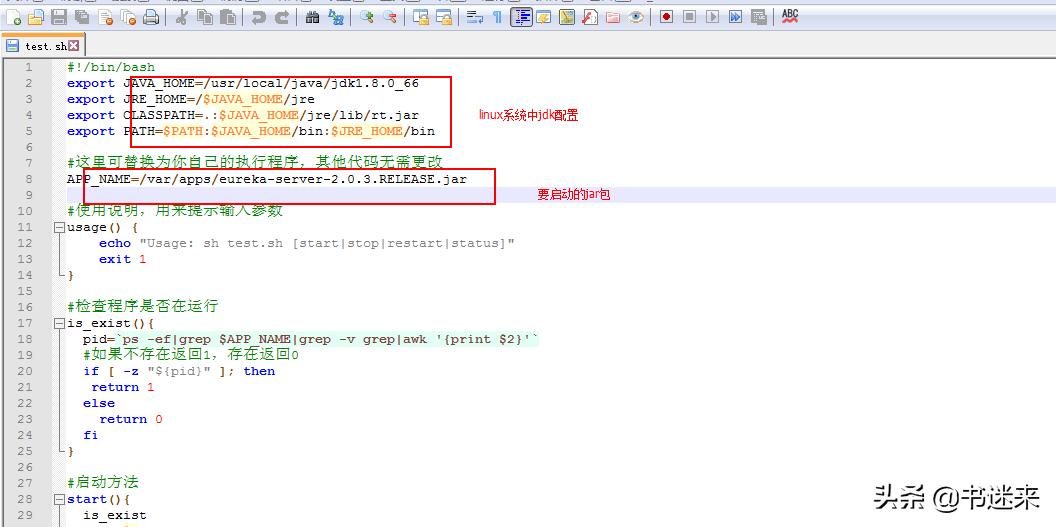Viewport: 1056px width, 527px height.
Task: Click the Save All icon
Action: coord(82,17)
